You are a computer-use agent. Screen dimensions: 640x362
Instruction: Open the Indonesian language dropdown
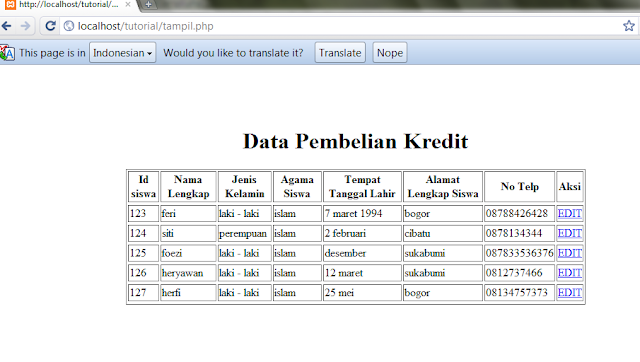[x=122, y=53]
